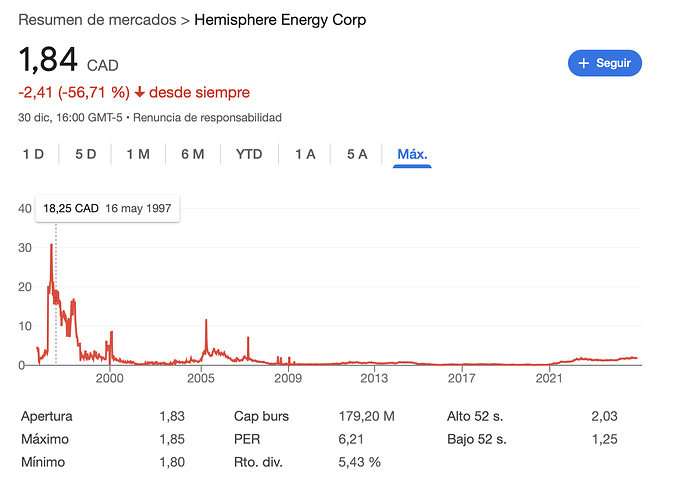This screenshot has width=690, height=480.
Task: Click the 1,84 current price value
Action: point(48,59)
